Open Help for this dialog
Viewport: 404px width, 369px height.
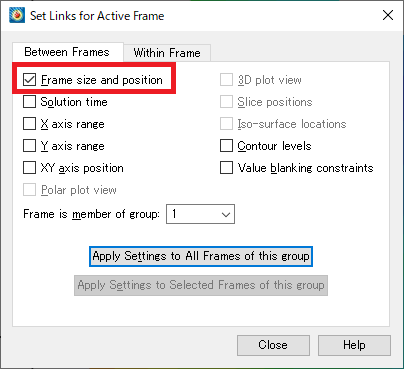(354, 345)
